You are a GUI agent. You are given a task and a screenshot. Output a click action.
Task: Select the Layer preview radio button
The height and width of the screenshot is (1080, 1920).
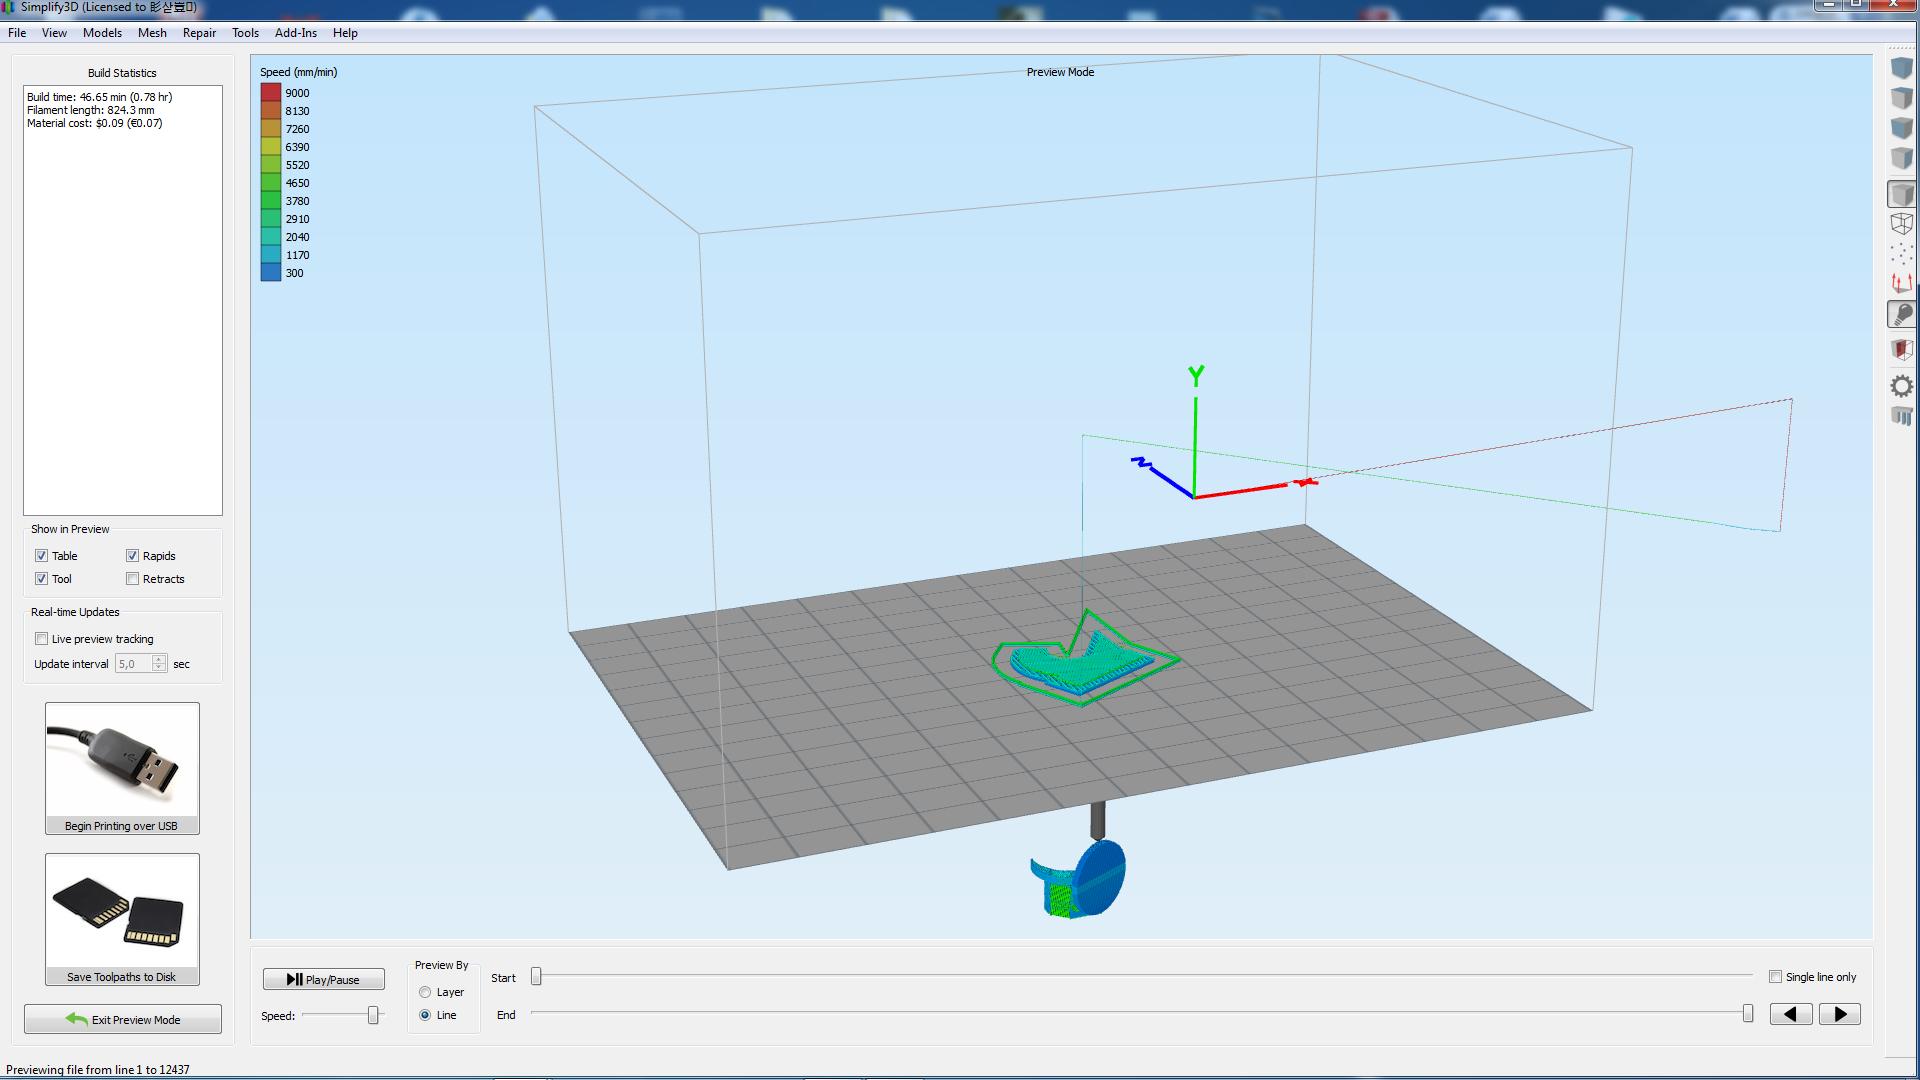tap(425, 992)
